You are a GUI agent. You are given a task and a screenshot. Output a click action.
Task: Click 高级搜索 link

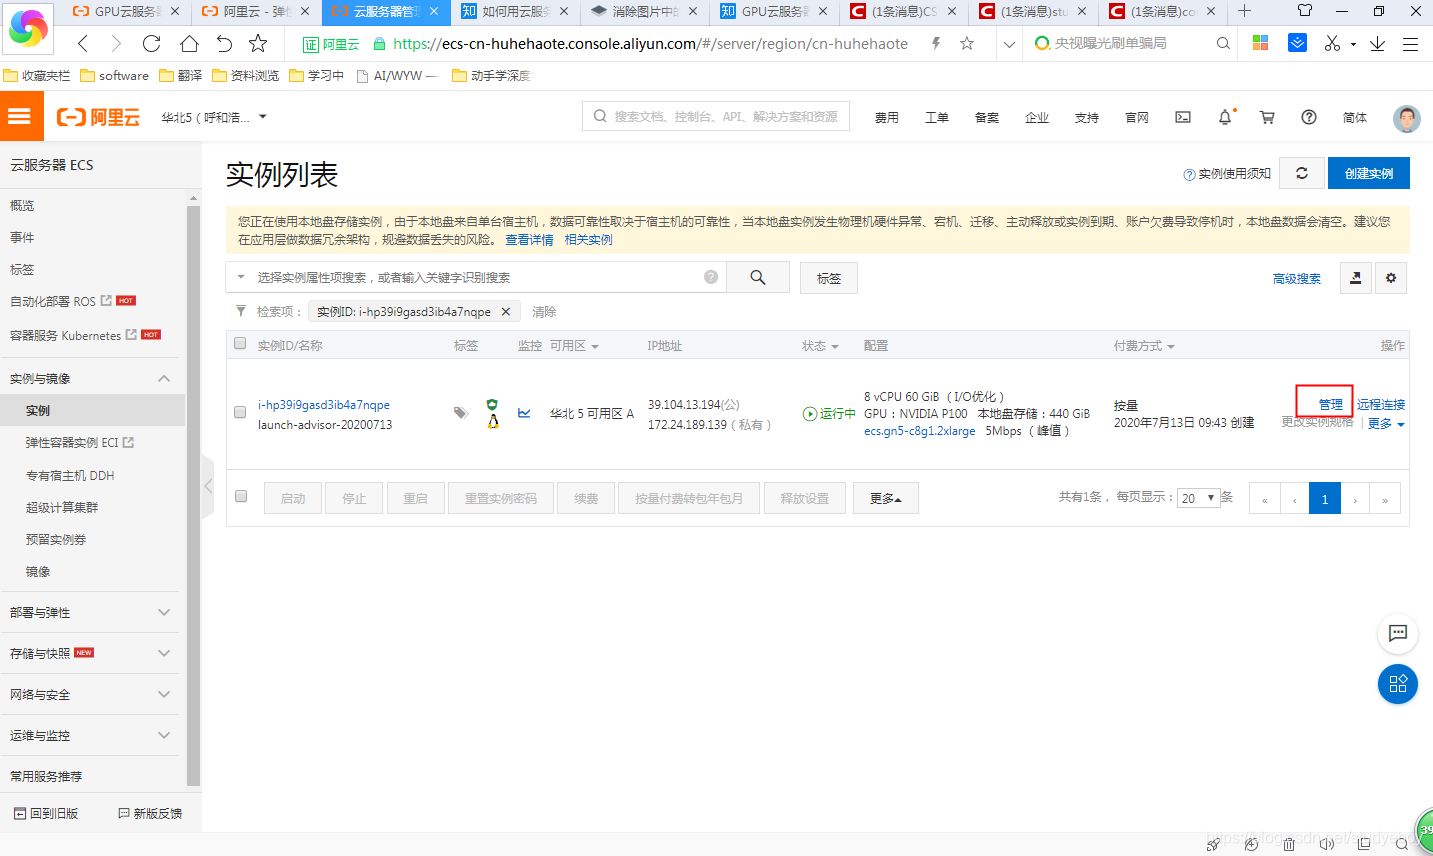(1297, 278)
